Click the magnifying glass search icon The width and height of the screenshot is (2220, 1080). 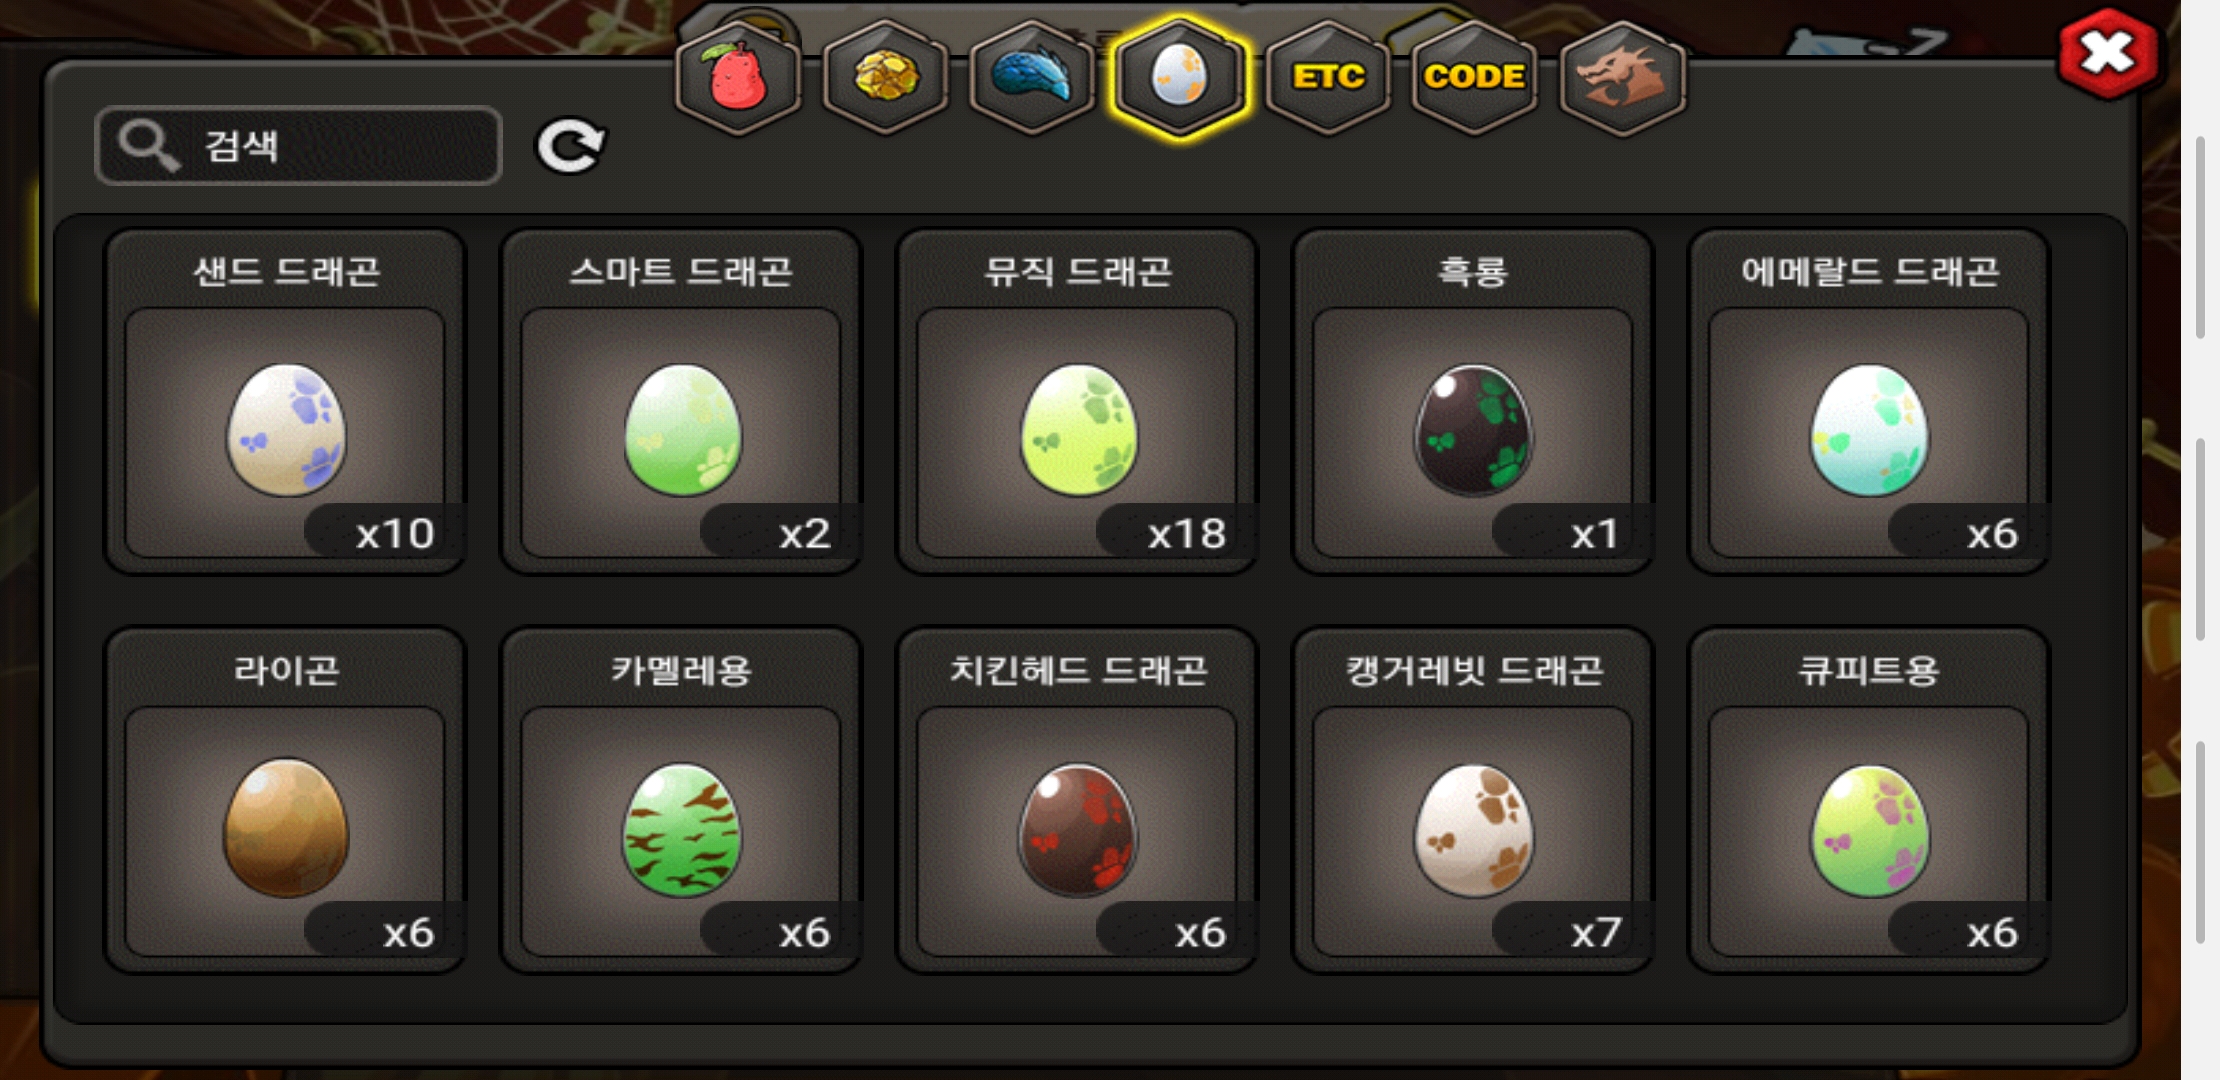[x=148, y=146]
